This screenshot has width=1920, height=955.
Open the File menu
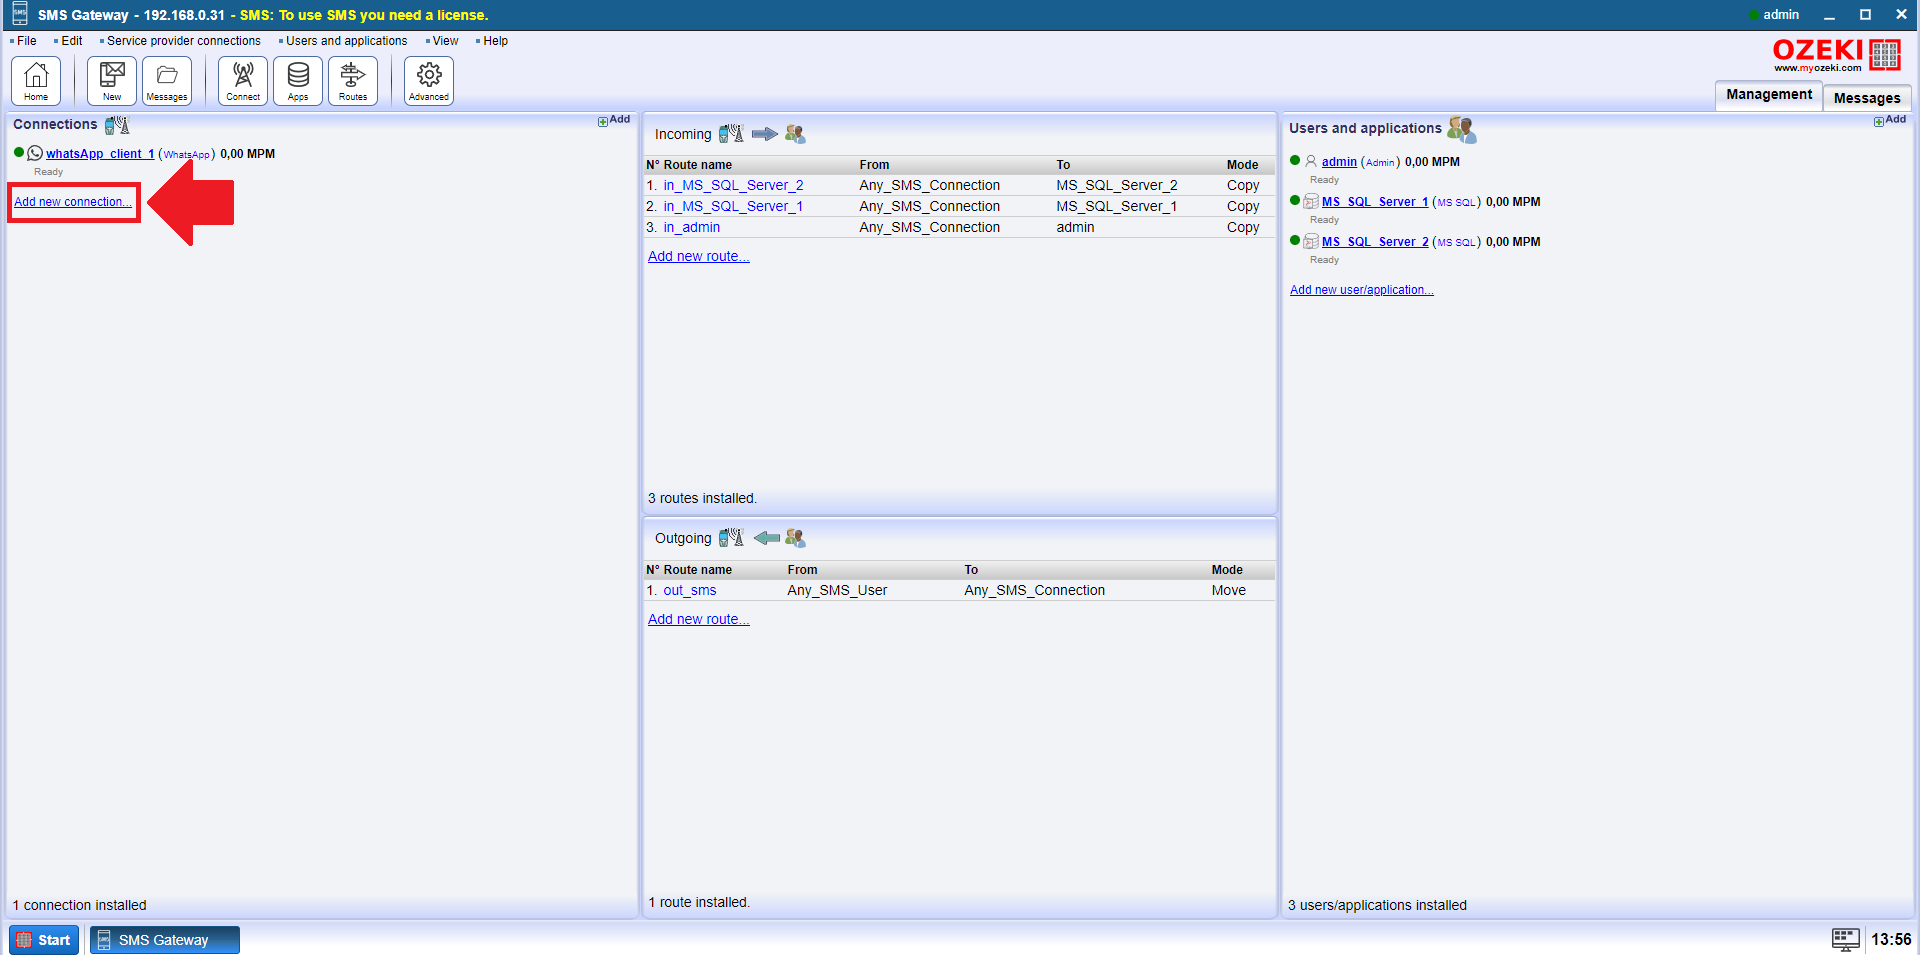26,41
